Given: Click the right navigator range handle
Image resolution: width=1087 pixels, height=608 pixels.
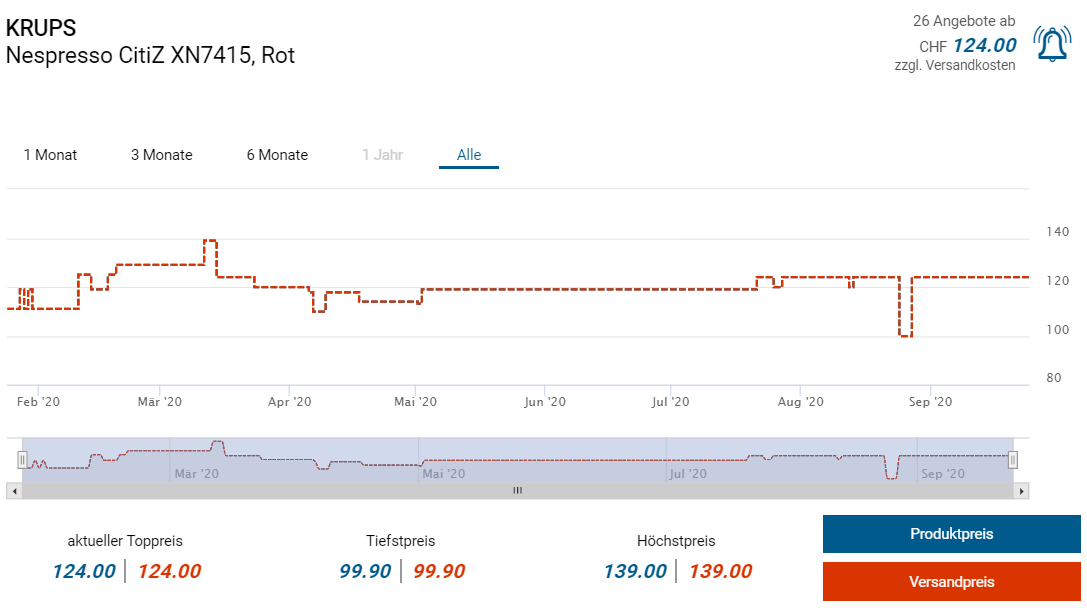Looking at the screenshot, I should tap(1013, 460).
